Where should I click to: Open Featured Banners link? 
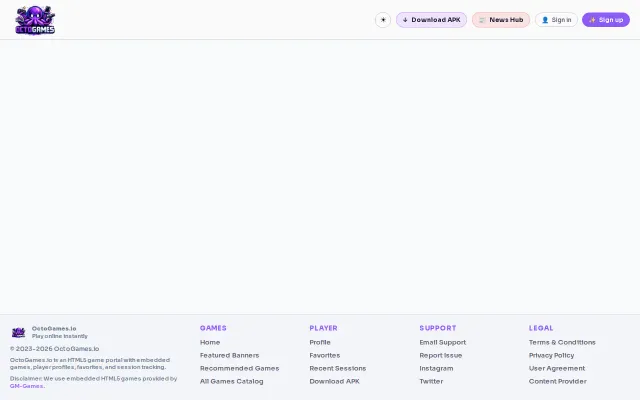[229, 356]
